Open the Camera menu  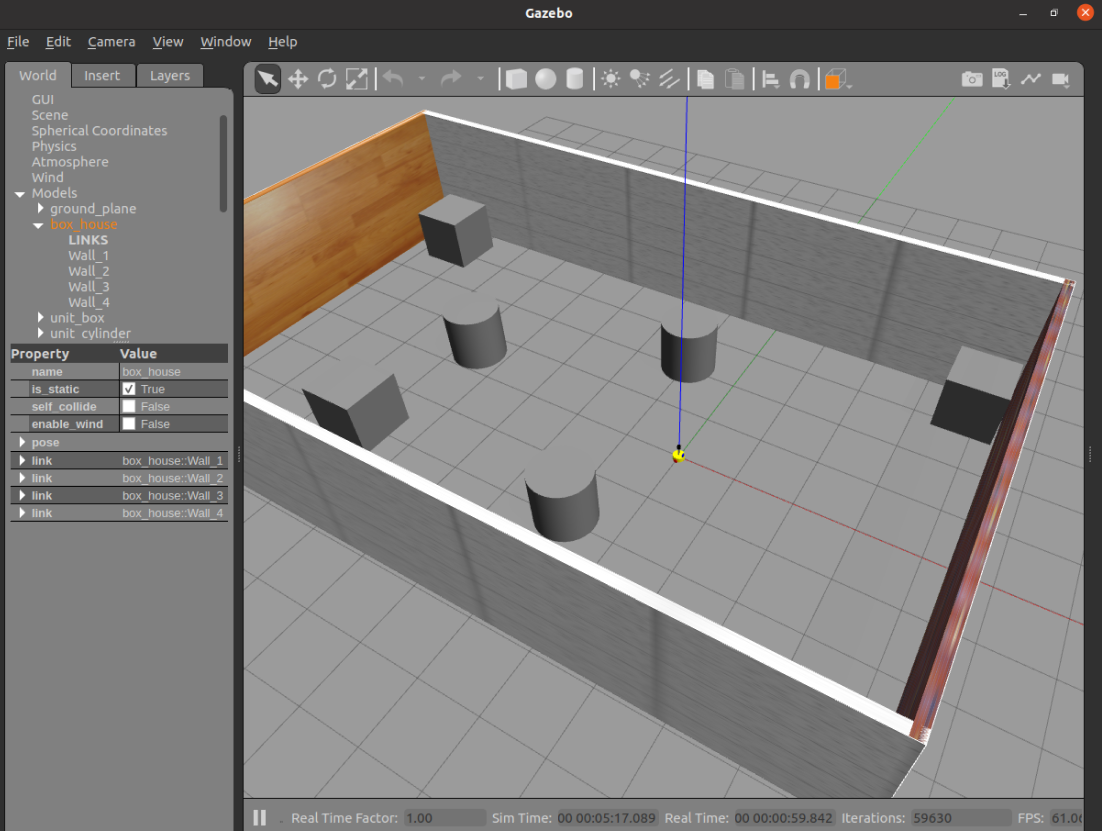111,41
